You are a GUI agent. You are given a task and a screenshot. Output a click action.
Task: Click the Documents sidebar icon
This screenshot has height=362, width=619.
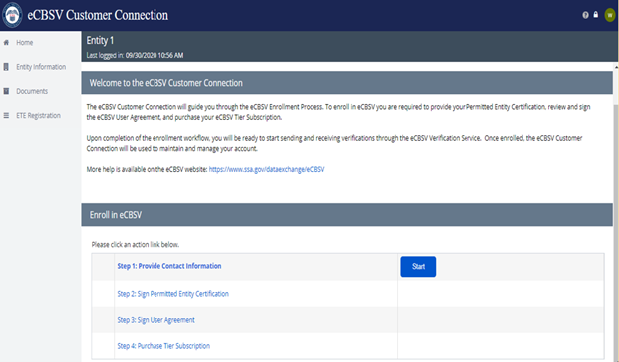(x=6, y=91)
